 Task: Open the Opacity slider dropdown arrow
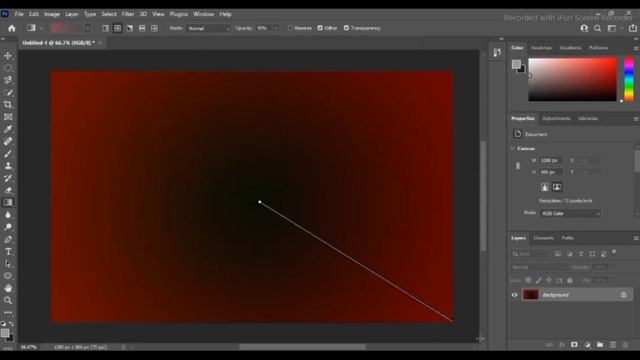click(276, 28)
